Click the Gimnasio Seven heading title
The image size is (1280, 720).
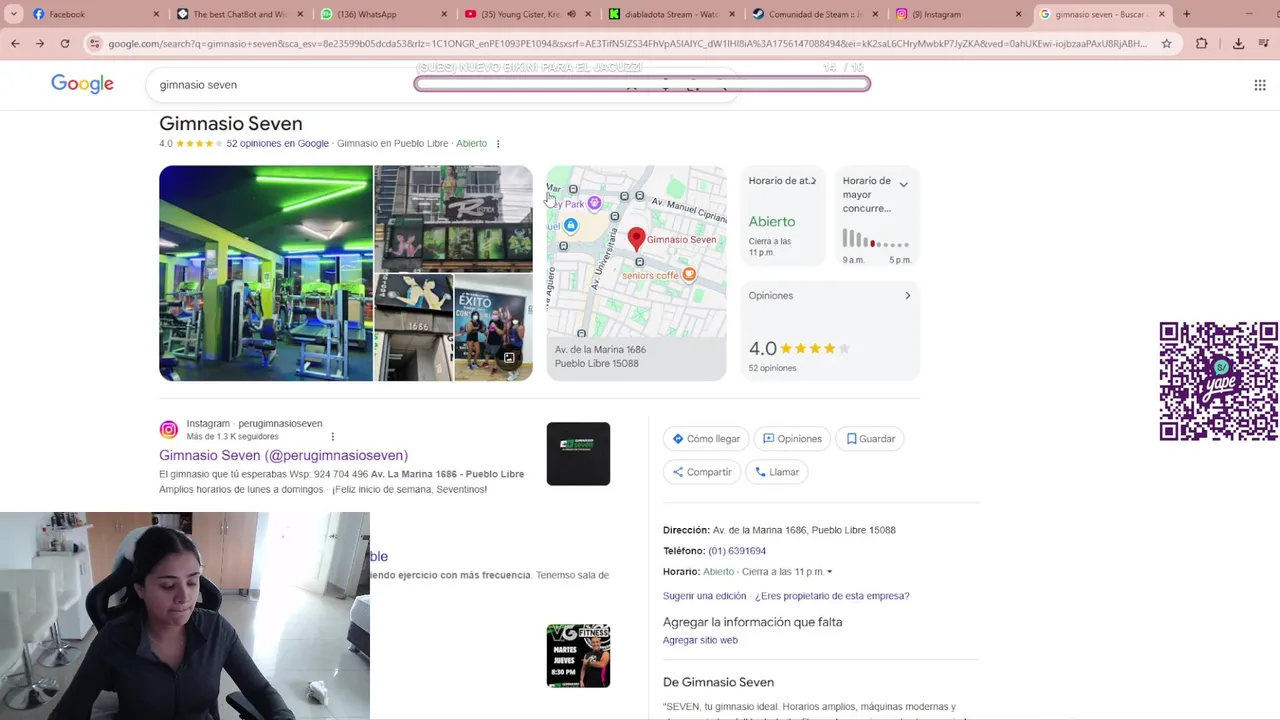point(231,124)
